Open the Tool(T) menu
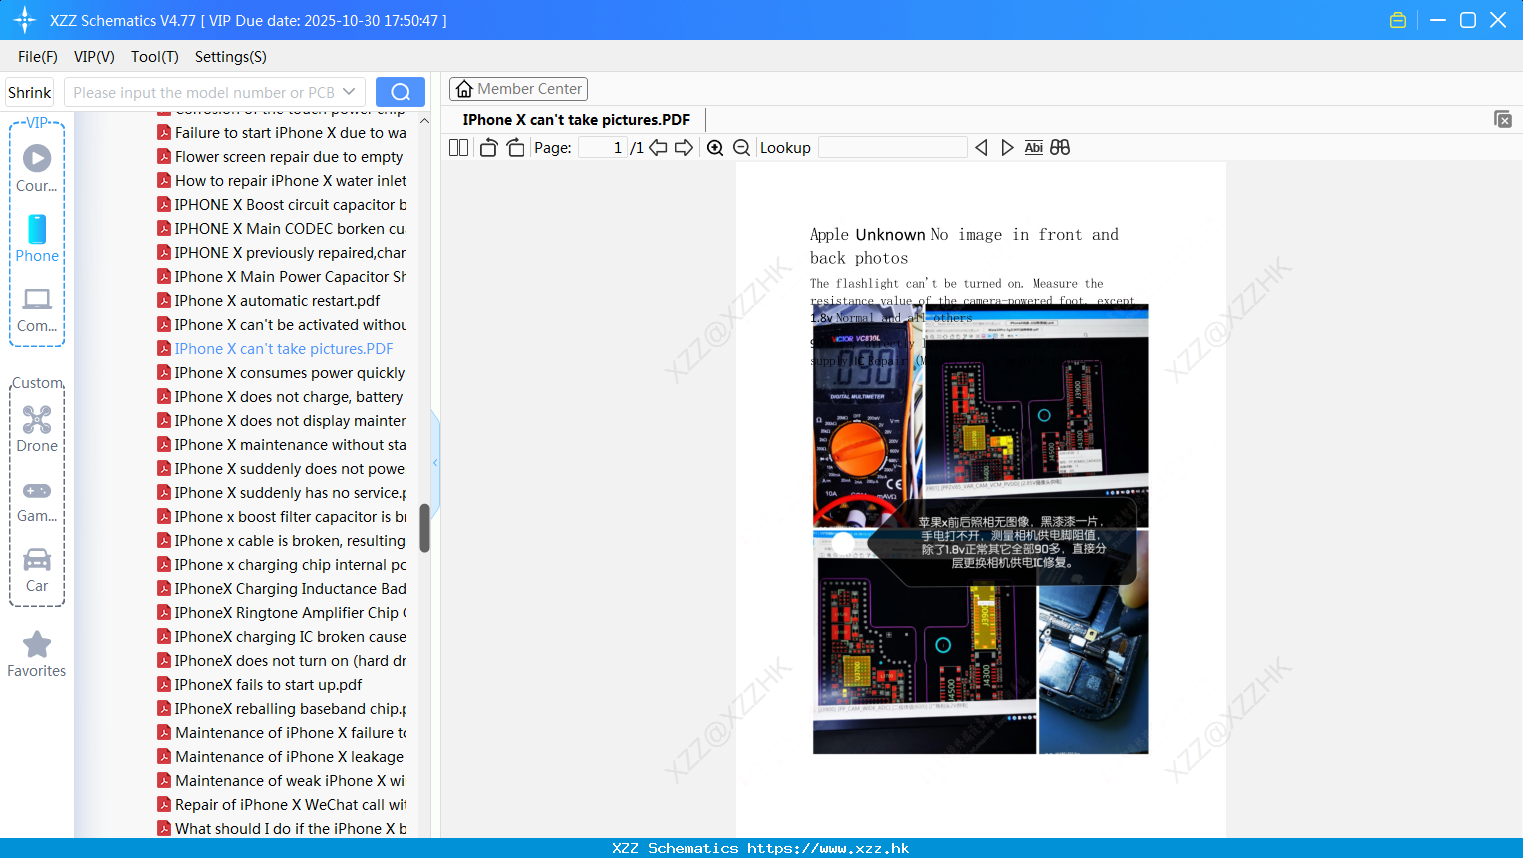The image size is (1523, 858). point(155,57)
